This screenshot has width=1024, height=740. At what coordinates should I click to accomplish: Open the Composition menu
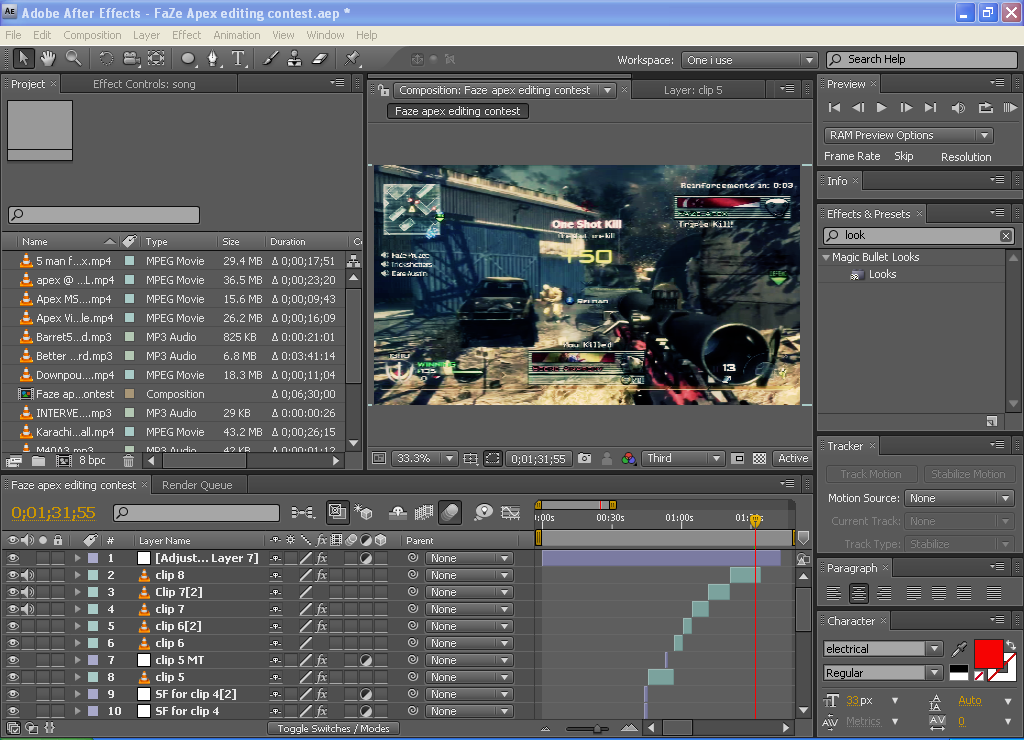point(92,35)
